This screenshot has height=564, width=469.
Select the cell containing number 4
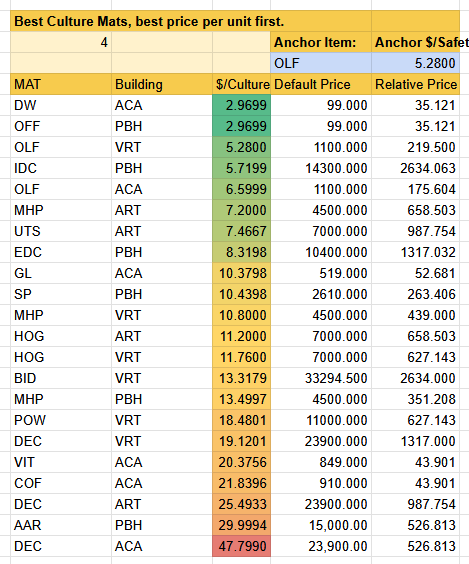coord(61,42)
